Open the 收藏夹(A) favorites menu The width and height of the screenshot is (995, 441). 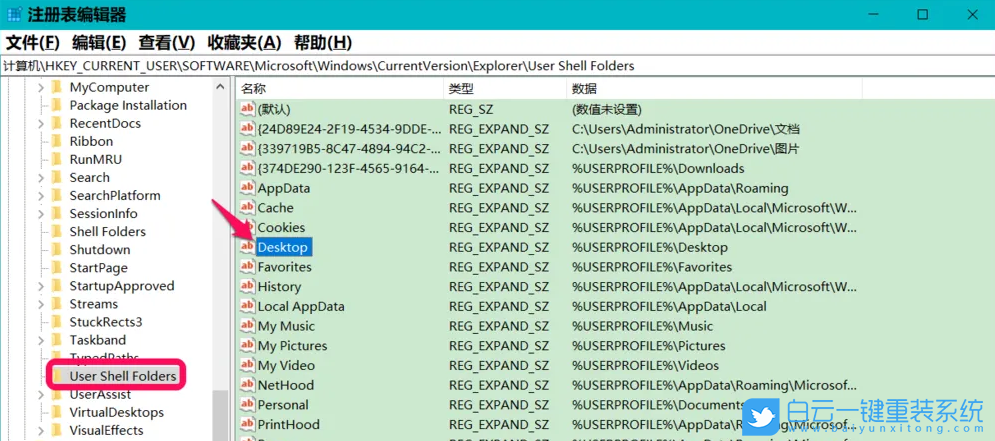tap(244, 42)
